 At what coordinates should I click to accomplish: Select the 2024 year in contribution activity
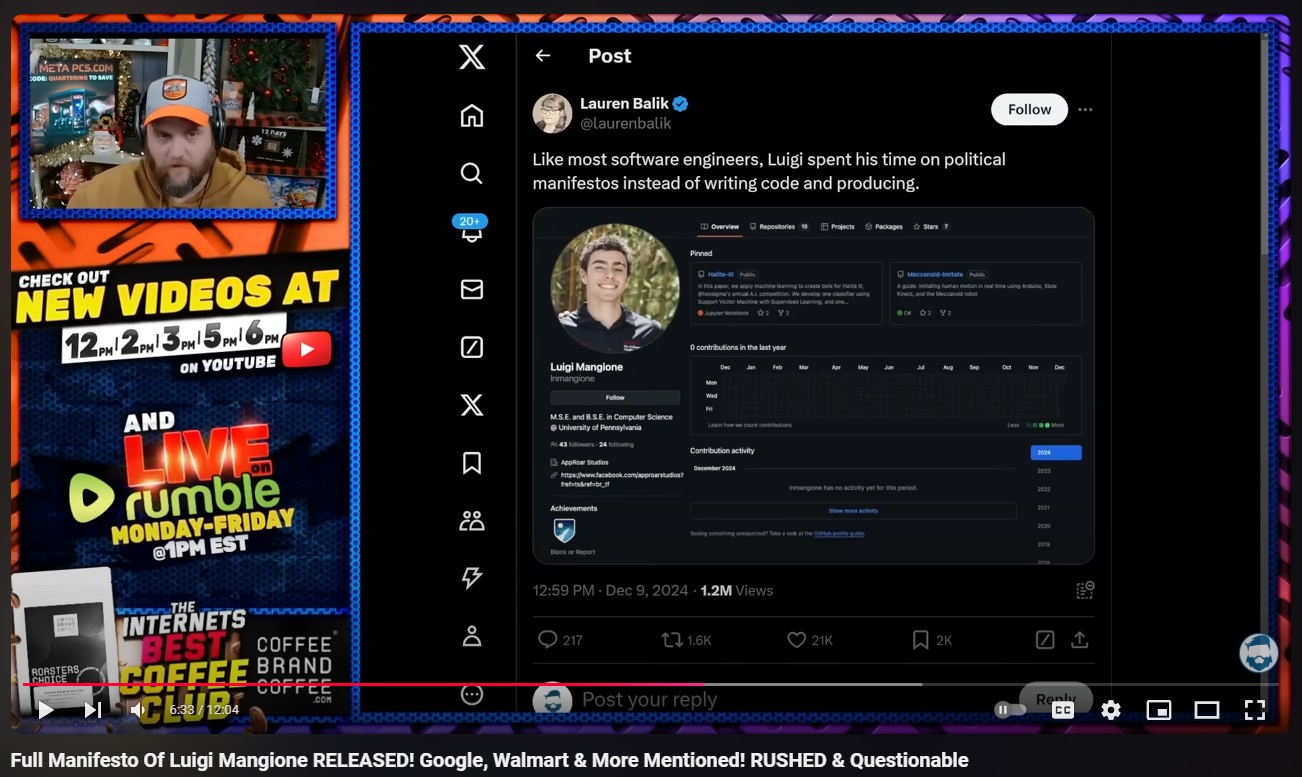click(1055, 453)
